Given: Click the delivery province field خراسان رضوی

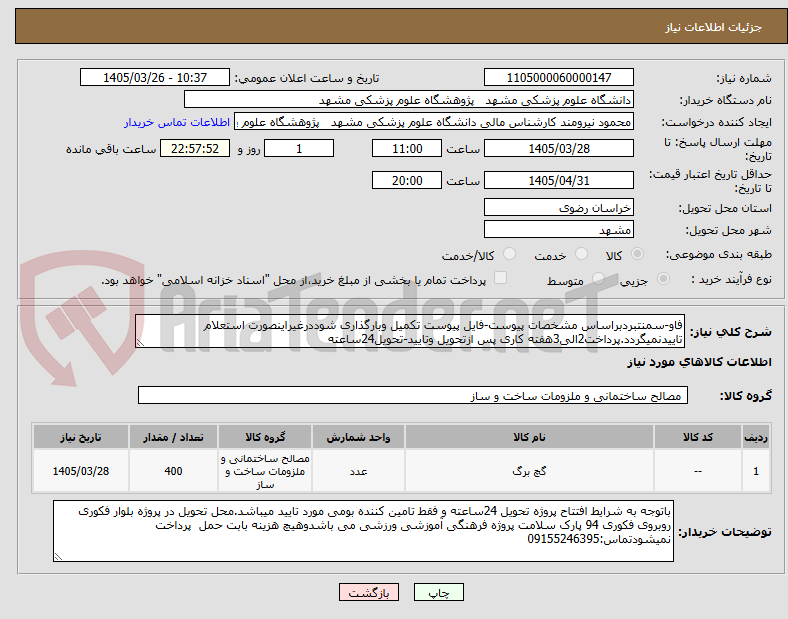Looking at the screenshot, I should pyautogui.click(x=559, y=208).
